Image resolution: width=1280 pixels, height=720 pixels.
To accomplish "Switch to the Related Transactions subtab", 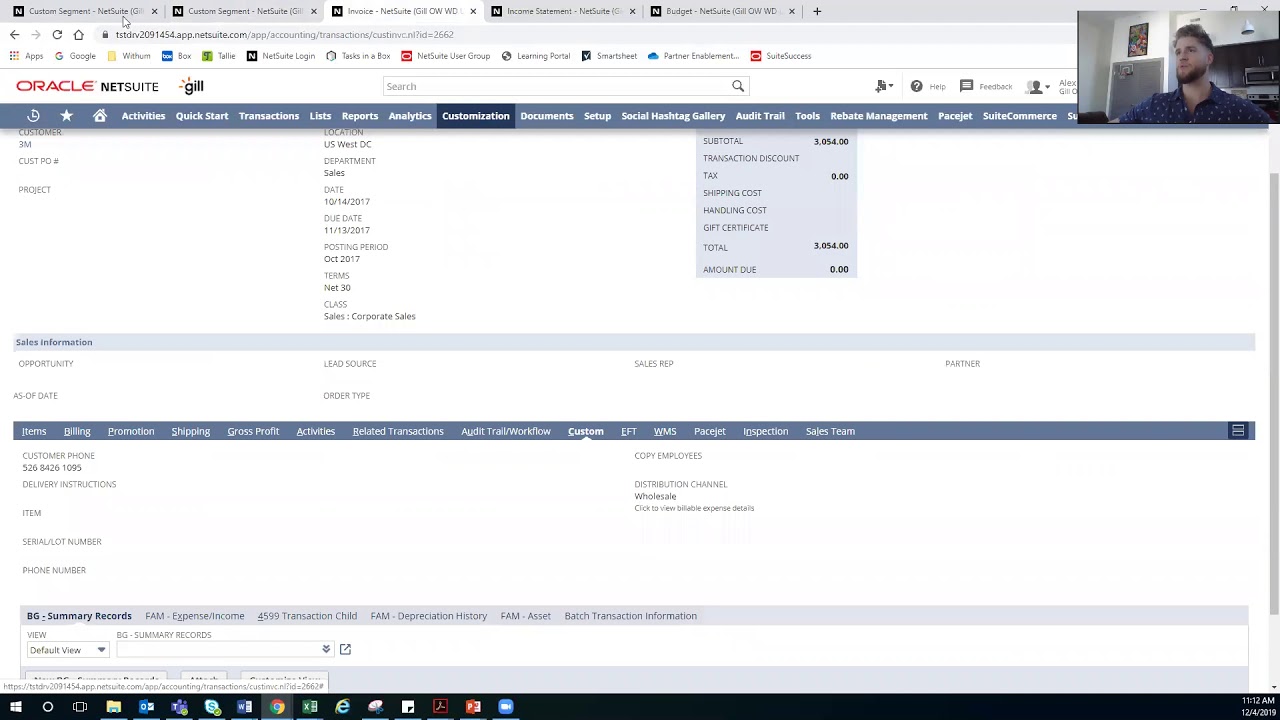I will click(x=398, y=431).
